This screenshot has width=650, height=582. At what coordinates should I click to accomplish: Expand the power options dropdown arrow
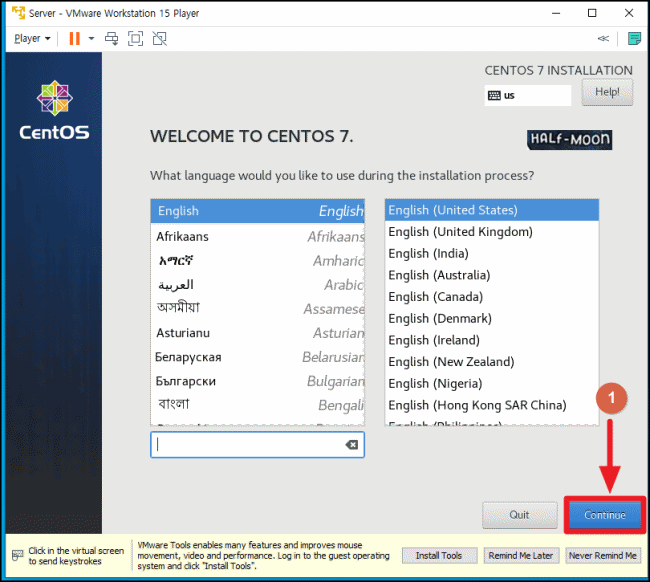point(91,39)
